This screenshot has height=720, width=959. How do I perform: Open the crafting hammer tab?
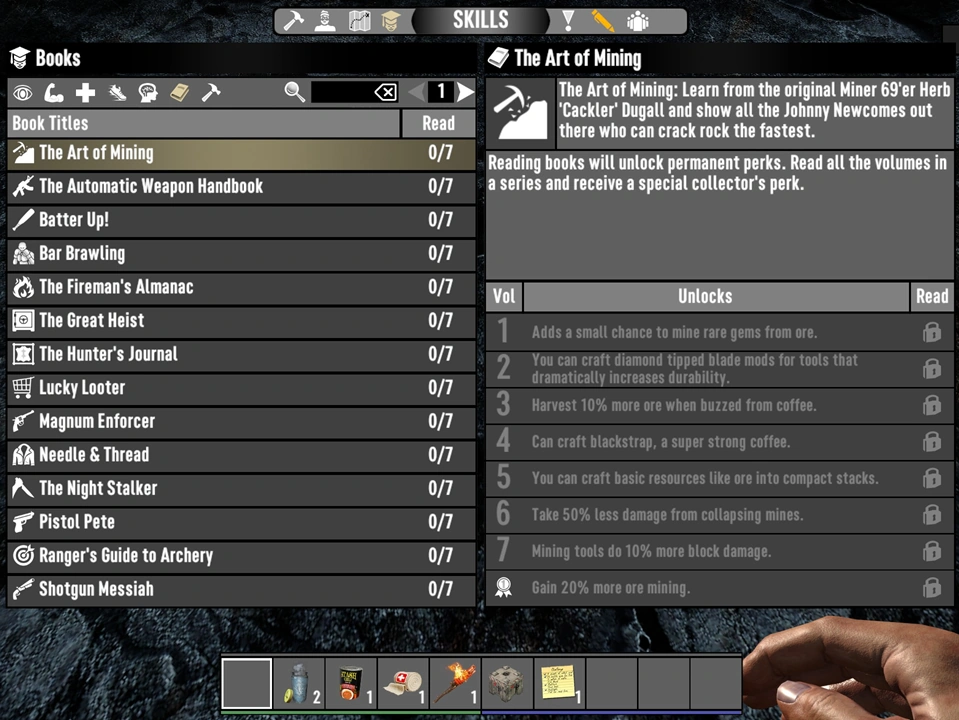coord(292,21)
